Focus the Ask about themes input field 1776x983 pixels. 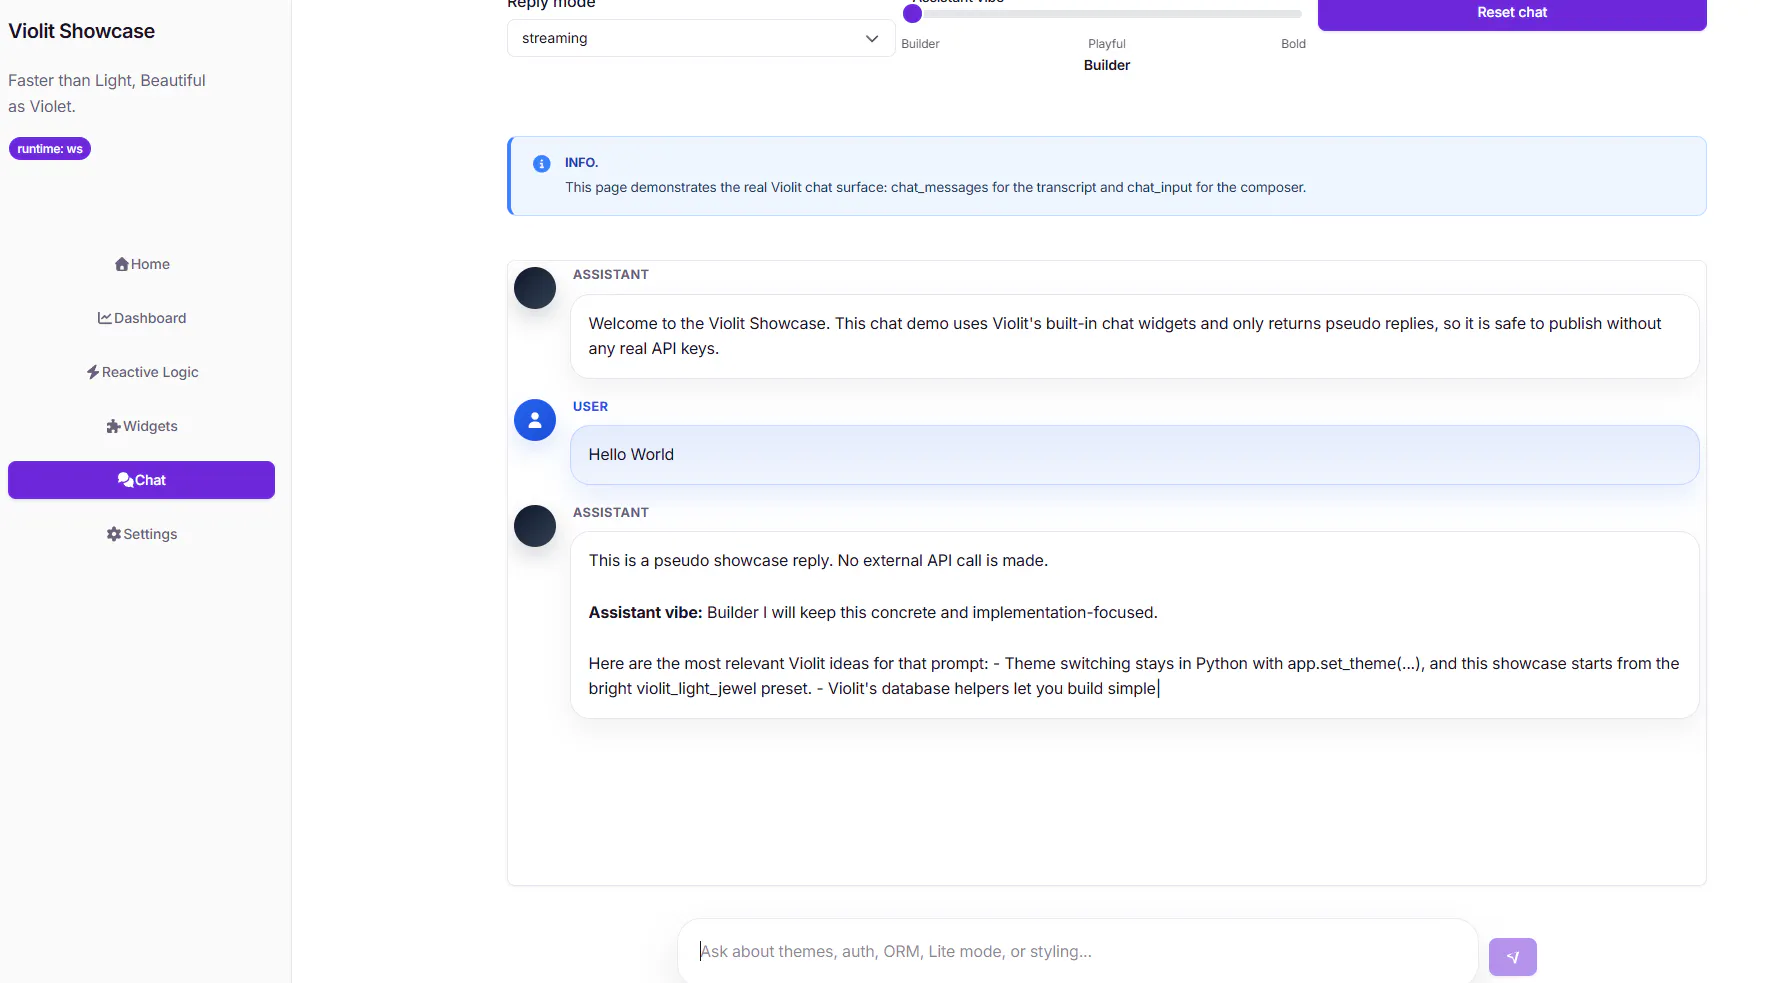(1078, 951)
